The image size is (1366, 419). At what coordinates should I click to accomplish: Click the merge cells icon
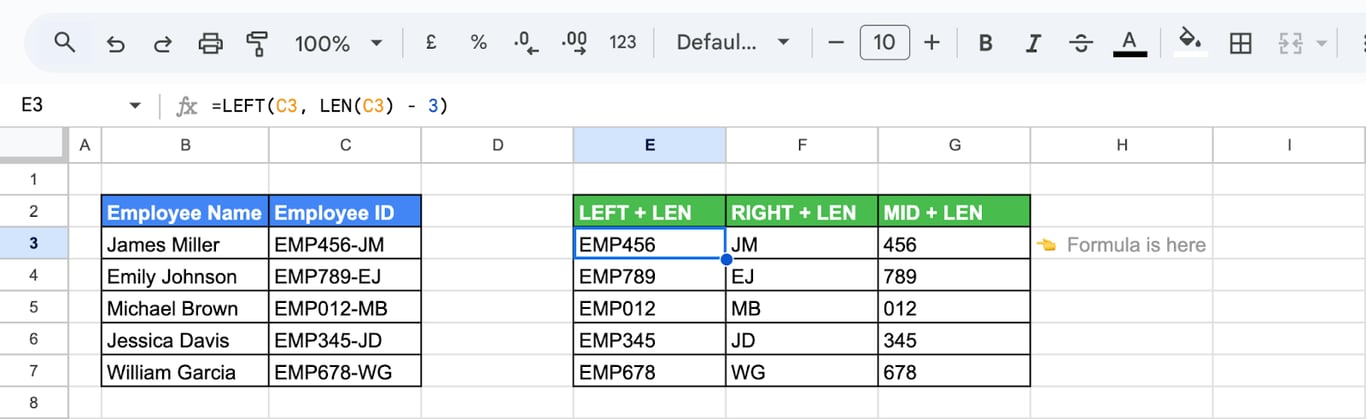[x=1290, y=43]
